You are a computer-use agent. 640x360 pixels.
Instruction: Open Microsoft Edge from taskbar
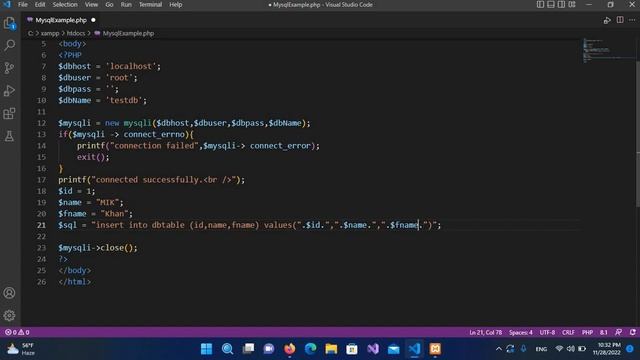click(311, 349)
